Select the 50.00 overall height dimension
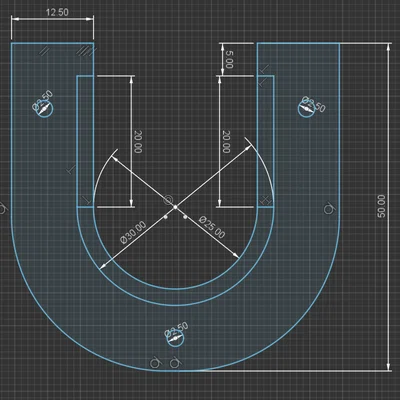 pos(381,206)
